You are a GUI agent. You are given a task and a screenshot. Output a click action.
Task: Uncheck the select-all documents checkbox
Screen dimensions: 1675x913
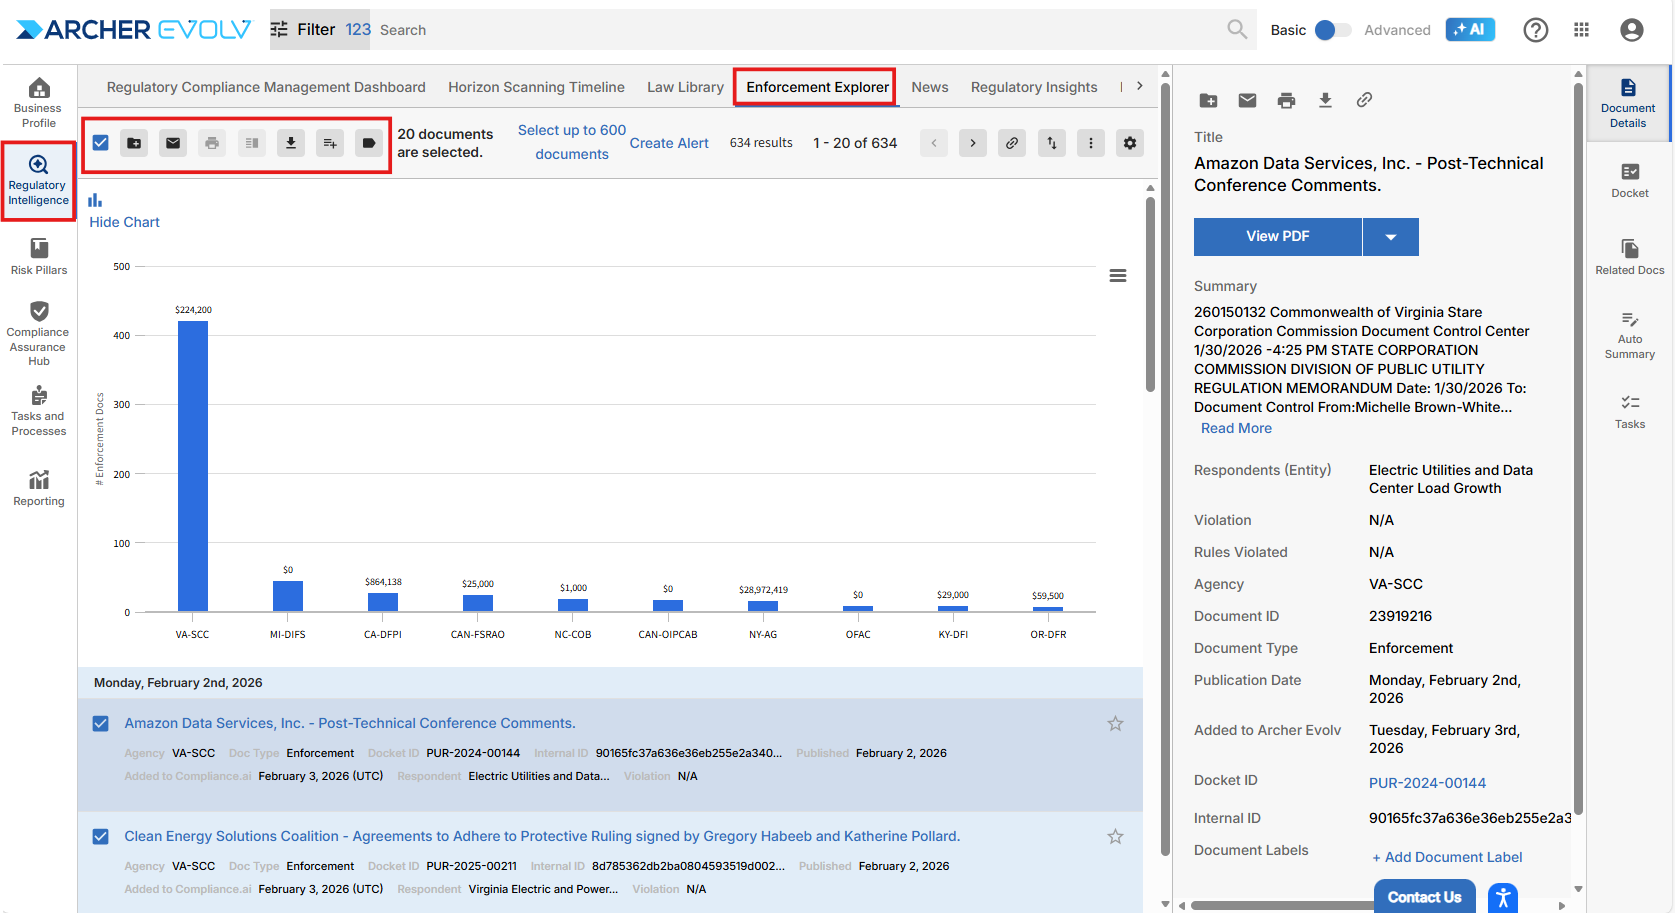[x=101, y=143]
